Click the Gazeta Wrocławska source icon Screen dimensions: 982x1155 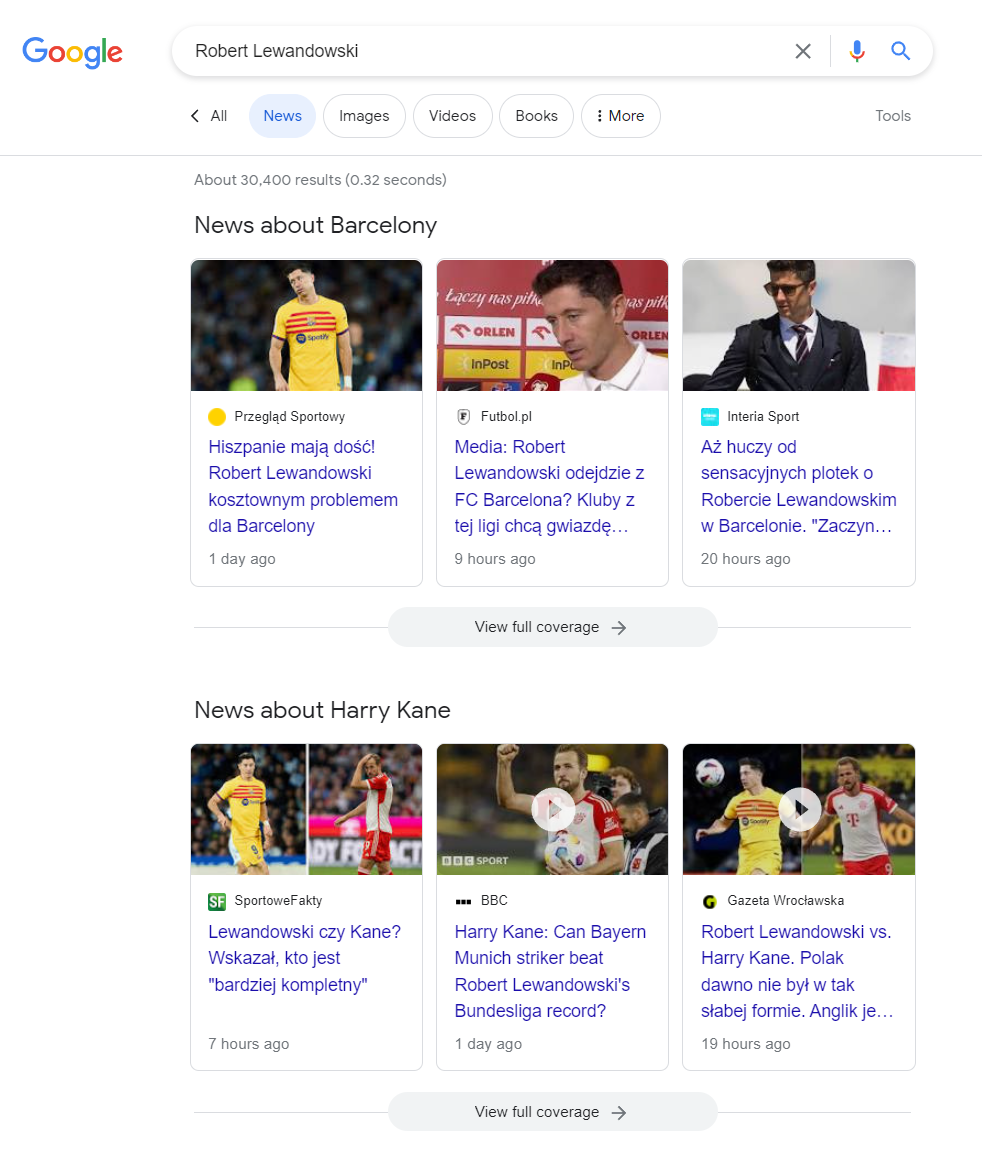(709, 902)
